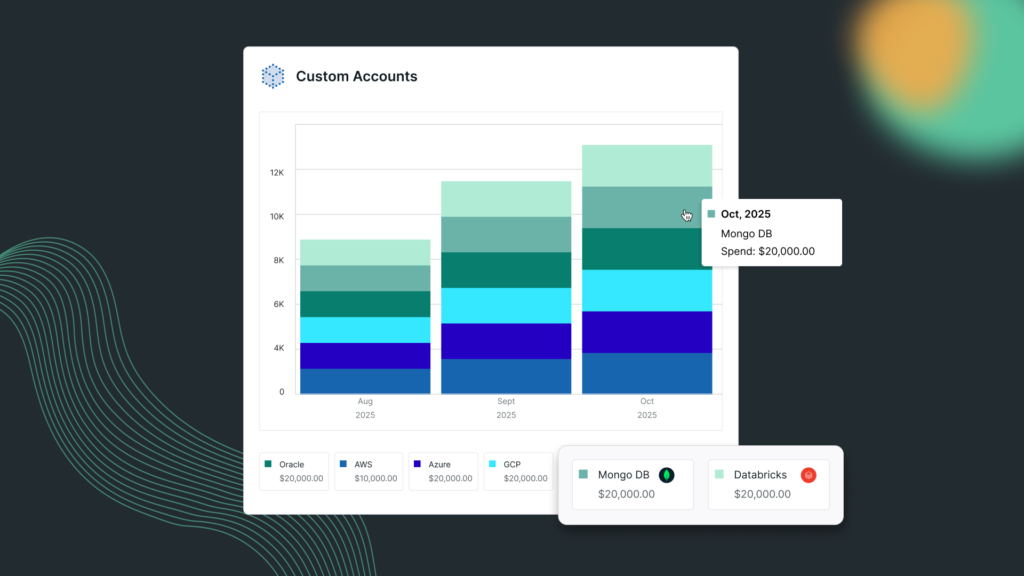This screenshot has width=1024, height=576.
Task: Select the topmost segment of the Aug bar
Action: [x=365, y=252]
